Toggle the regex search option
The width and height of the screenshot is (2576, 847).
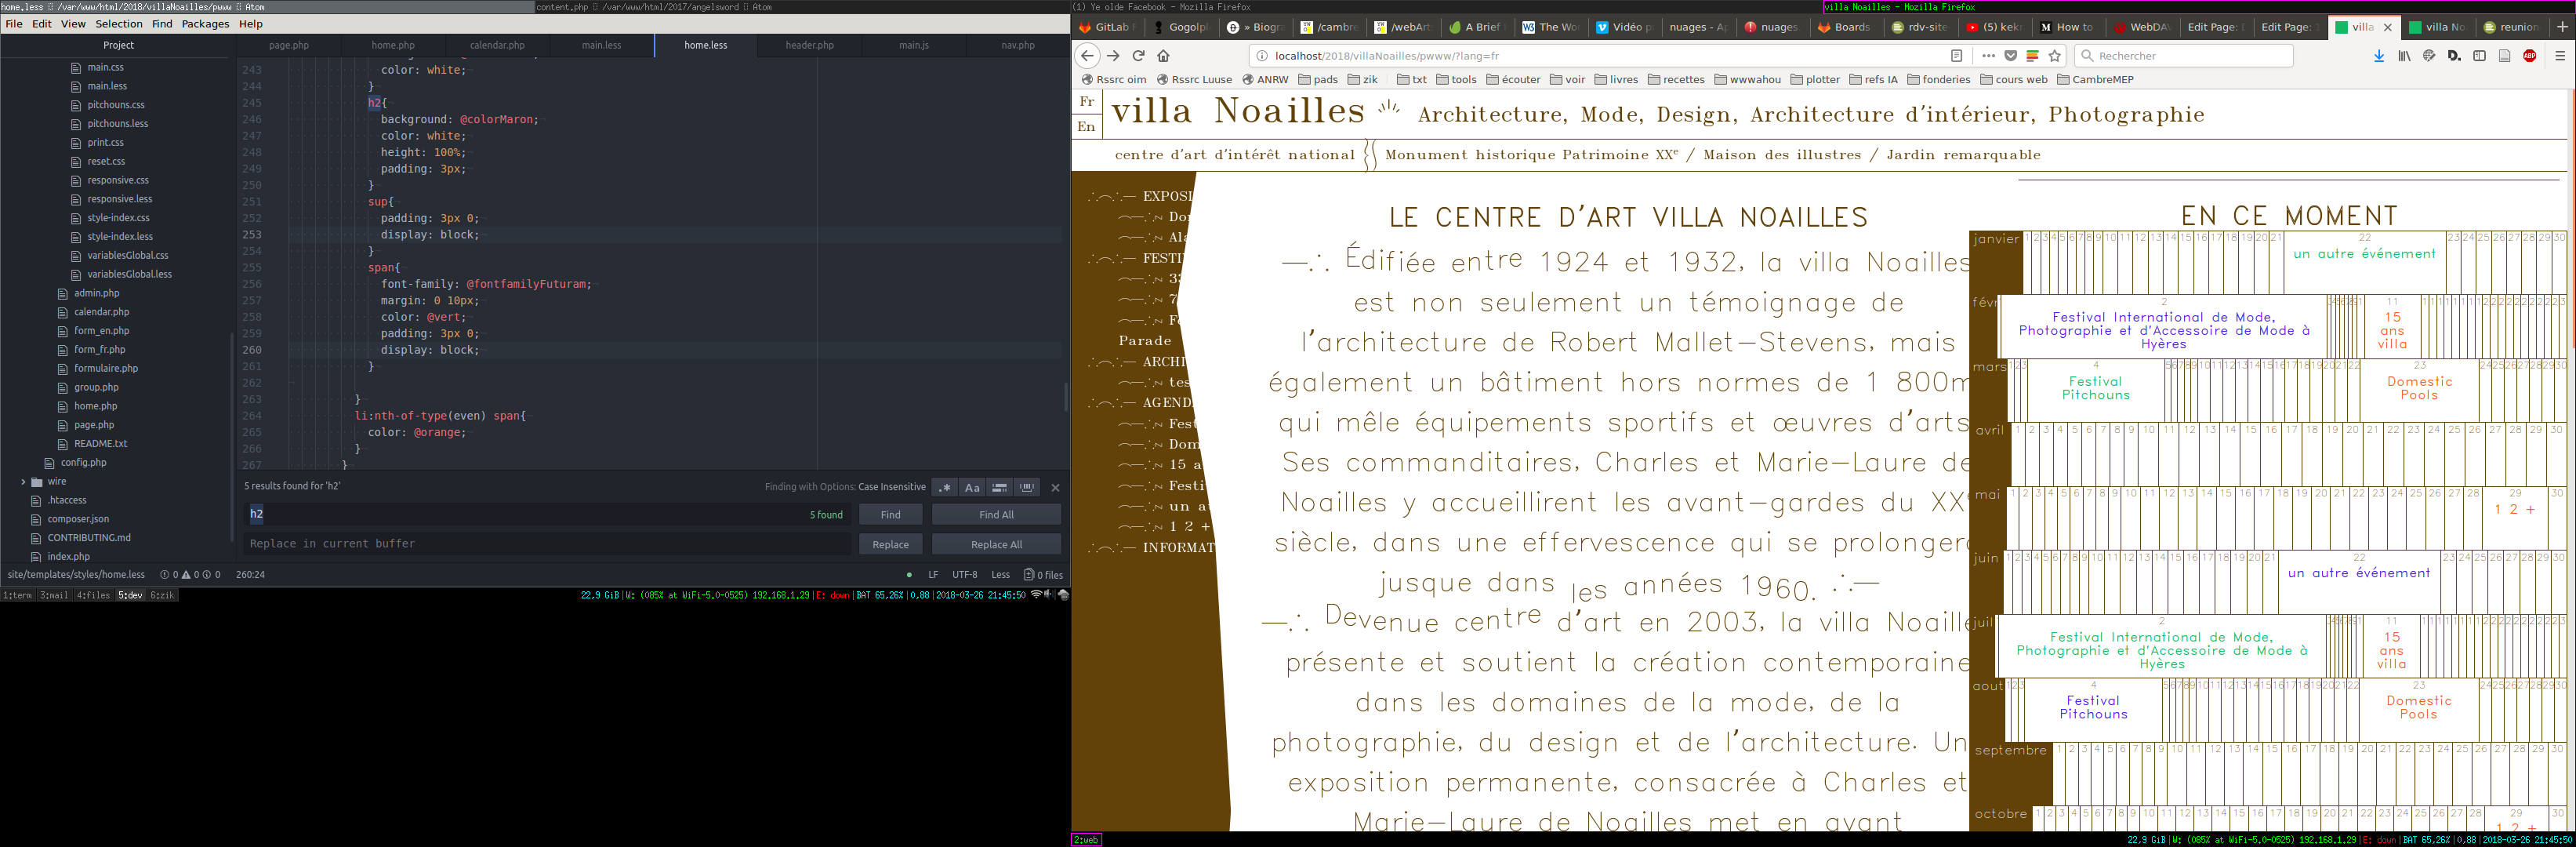pyautogui.click(x=945, y=487)
